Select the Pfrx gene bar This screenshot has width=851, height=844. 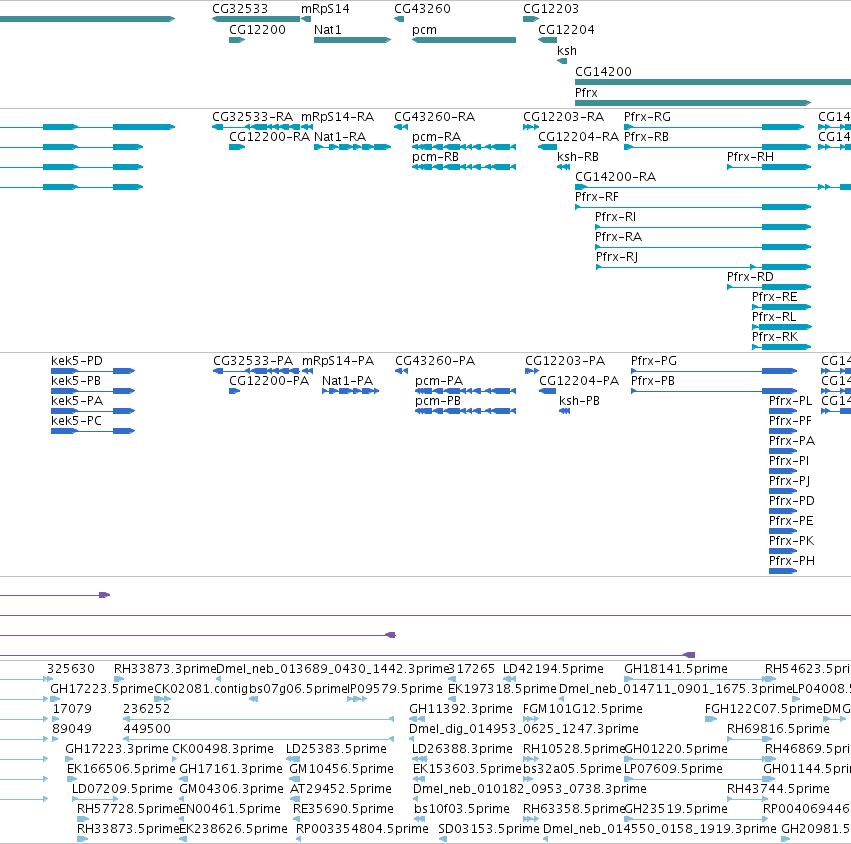pyautogui.click(x=693, y=103)
